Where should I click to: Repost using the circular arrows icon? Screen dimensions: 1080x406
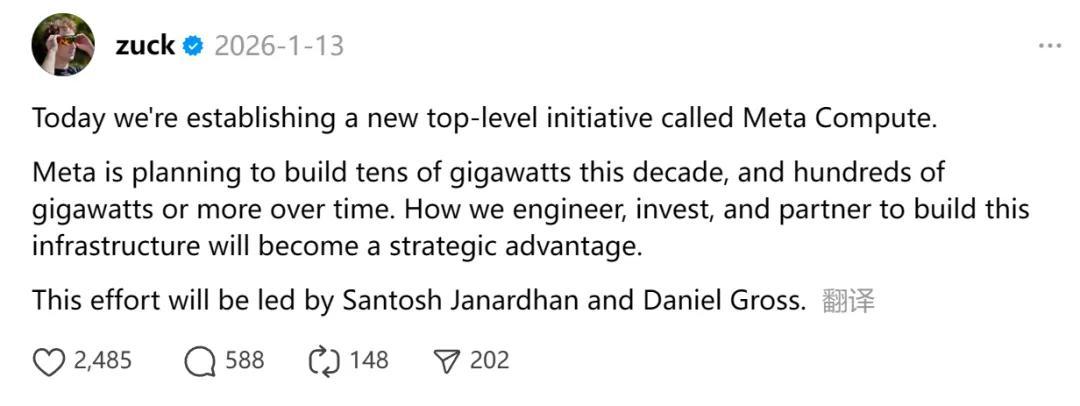[325, 361]
